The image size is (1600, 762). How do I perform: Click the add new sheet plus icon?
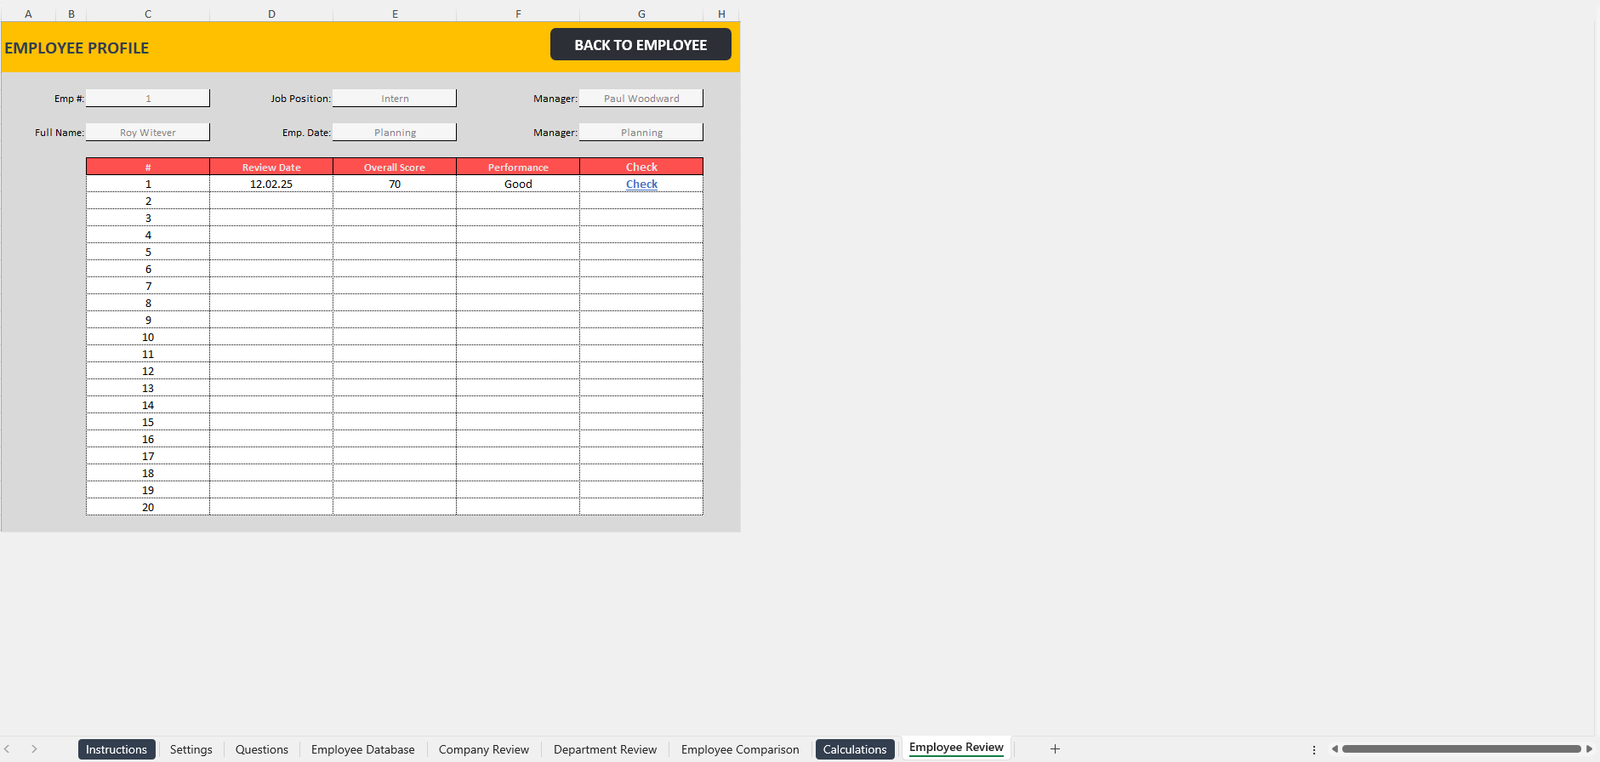(1054, 749)
